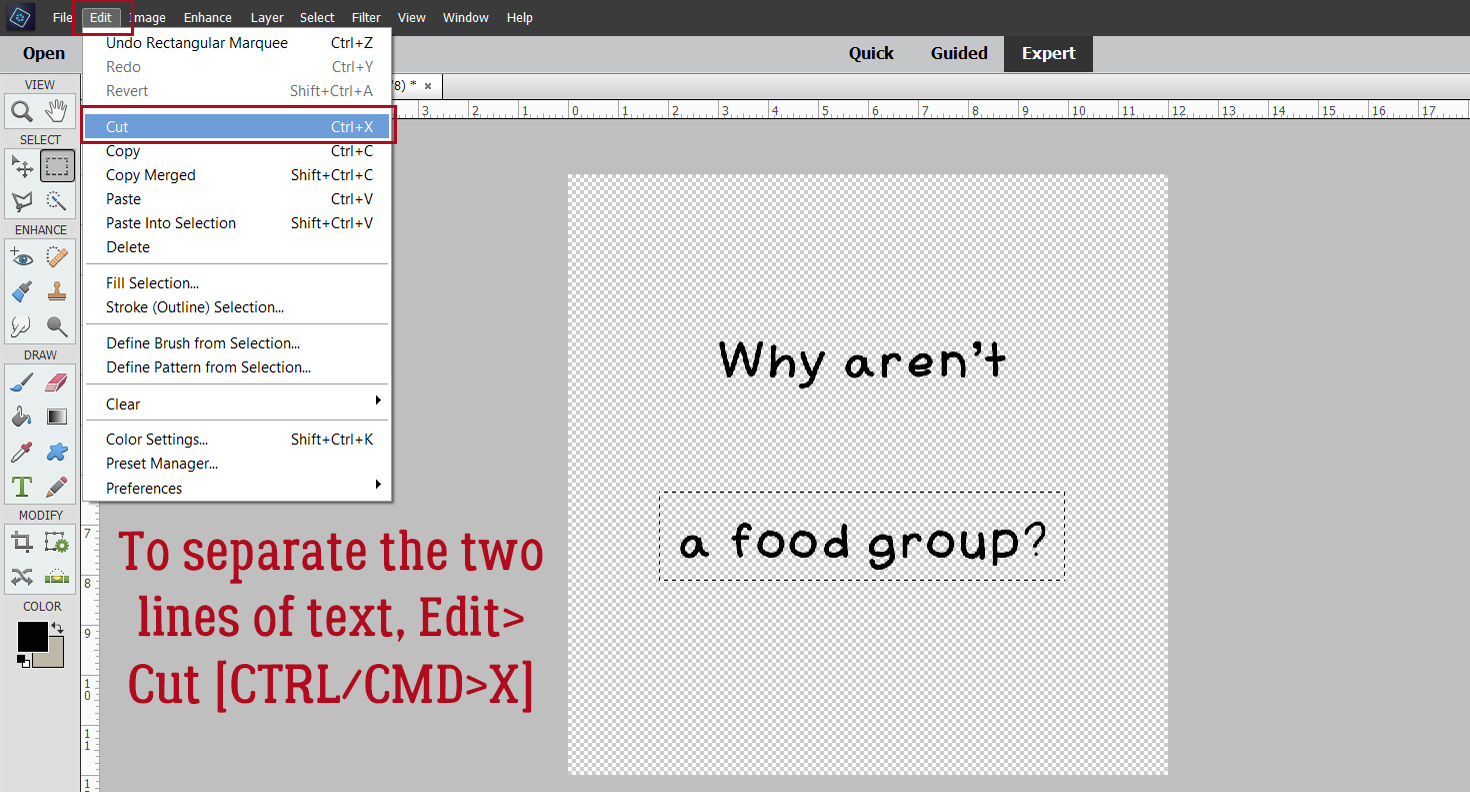The width and height of the screenshot is (1470, 792).
Task: Open the foreground color swatch
Action: [x=32, y=636]
